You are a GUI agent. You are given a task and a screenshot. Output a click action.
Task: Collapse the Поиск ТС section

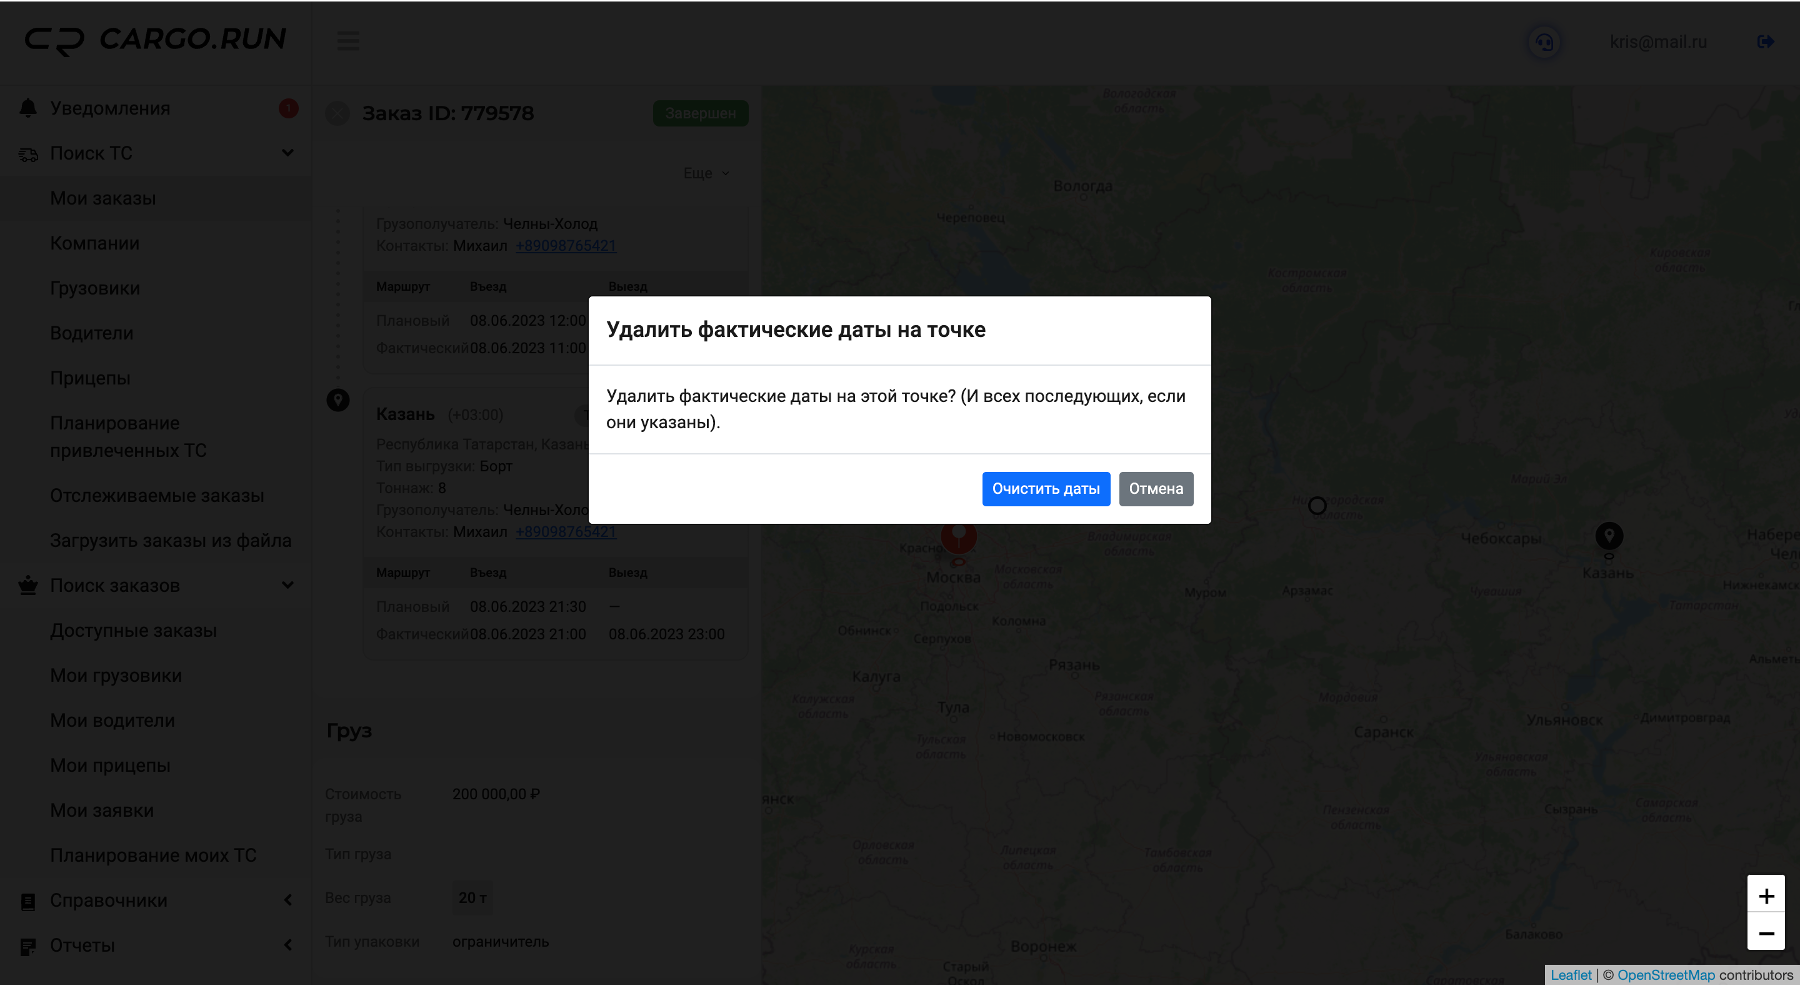287,153
